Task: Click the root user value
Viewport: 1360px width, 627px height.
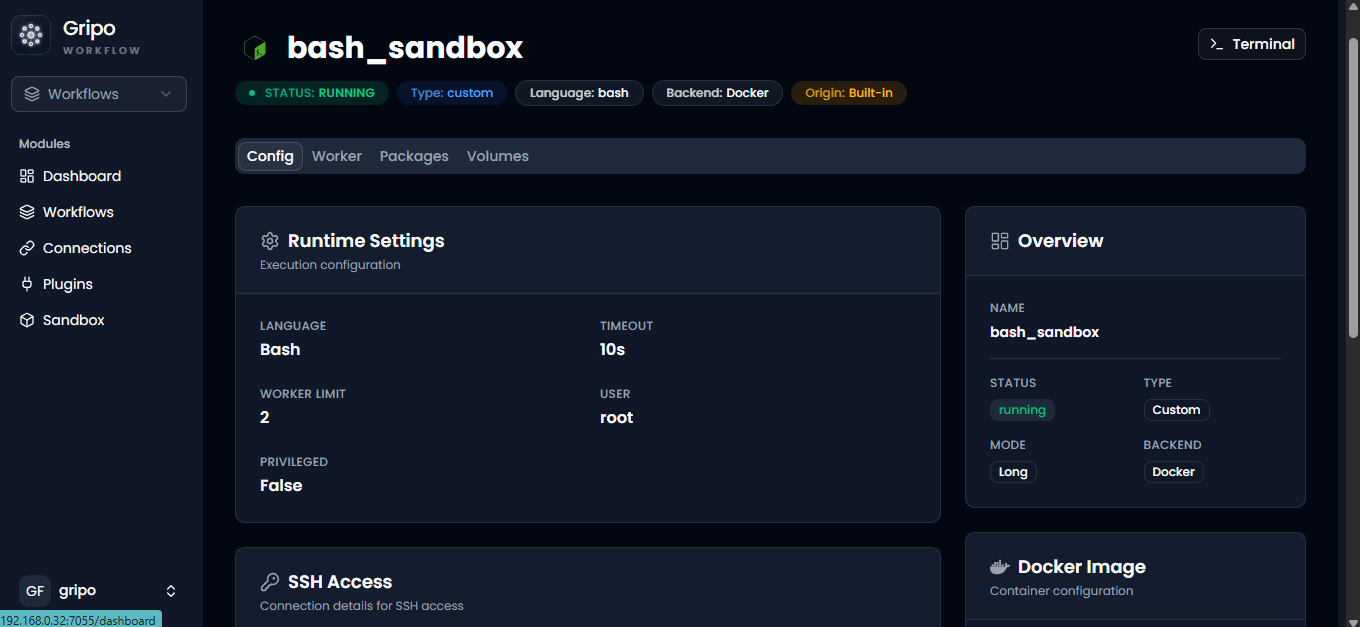Action: pos(617,418)
